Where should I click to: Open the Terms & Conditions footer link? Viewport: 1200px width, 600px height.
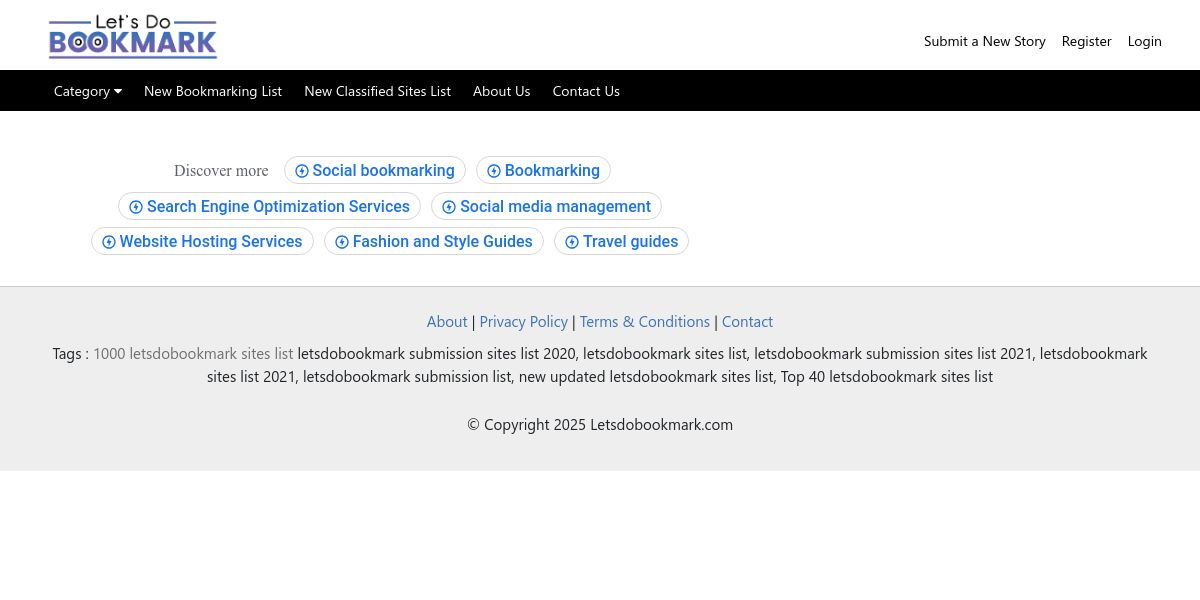coord(645,322)
